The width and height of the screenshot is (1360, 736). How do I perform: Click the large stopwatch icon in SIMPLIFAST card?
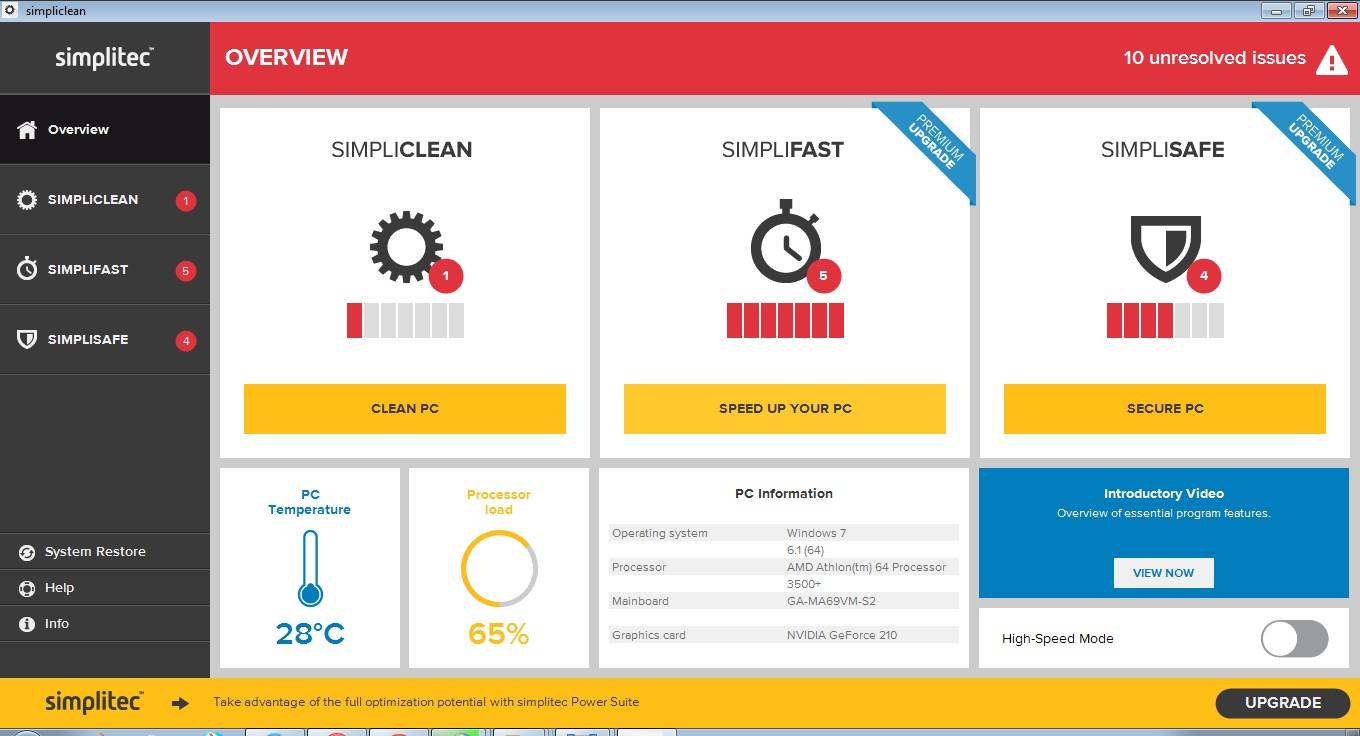pyautogui.click(x=786, y=241)
